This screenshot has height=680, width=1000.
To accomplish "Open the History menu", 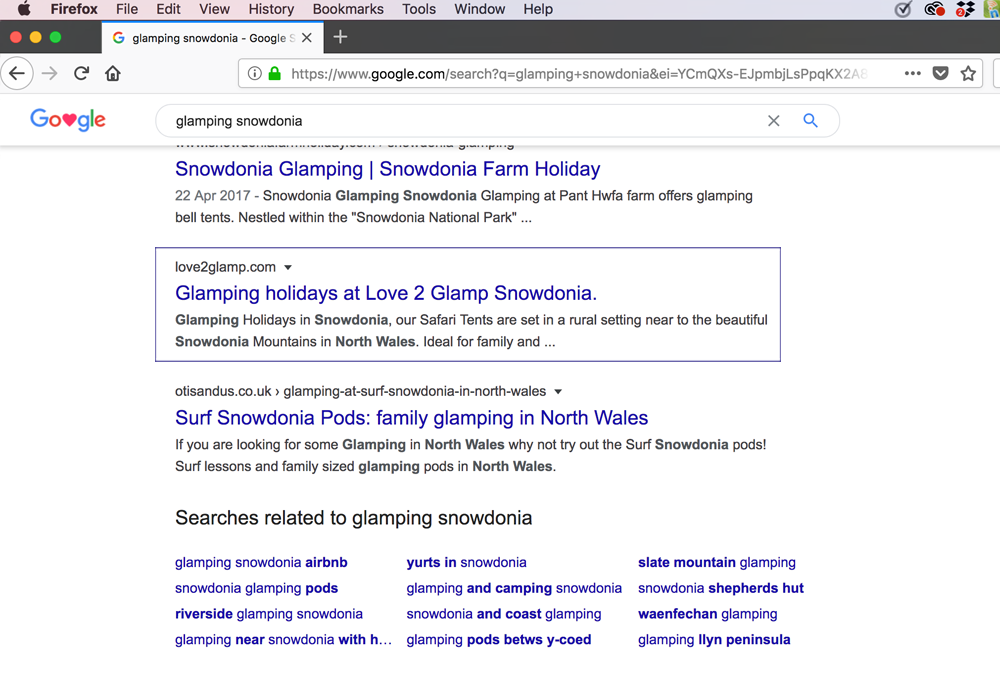I will [271, 9].
